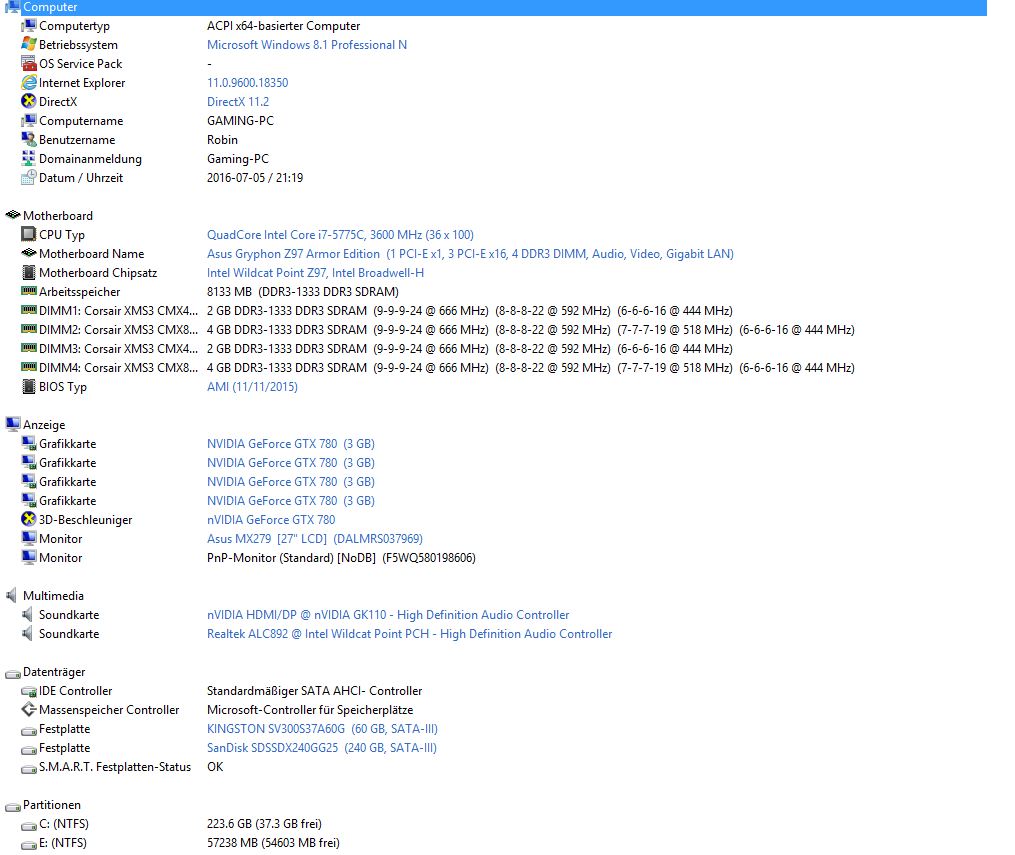The height and width of the screenshot is (855, 1015).
Task: Click the Motherboard section header icon
Action: click(x=12, y=216)
